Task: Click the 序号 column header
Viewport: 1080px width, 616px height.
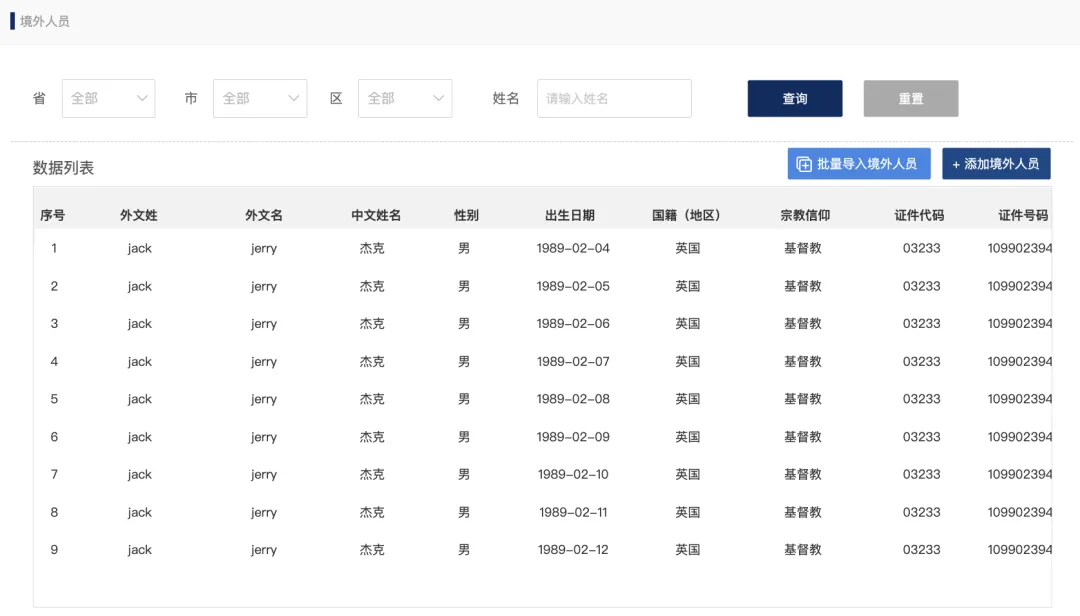Action: pos(52,216)
